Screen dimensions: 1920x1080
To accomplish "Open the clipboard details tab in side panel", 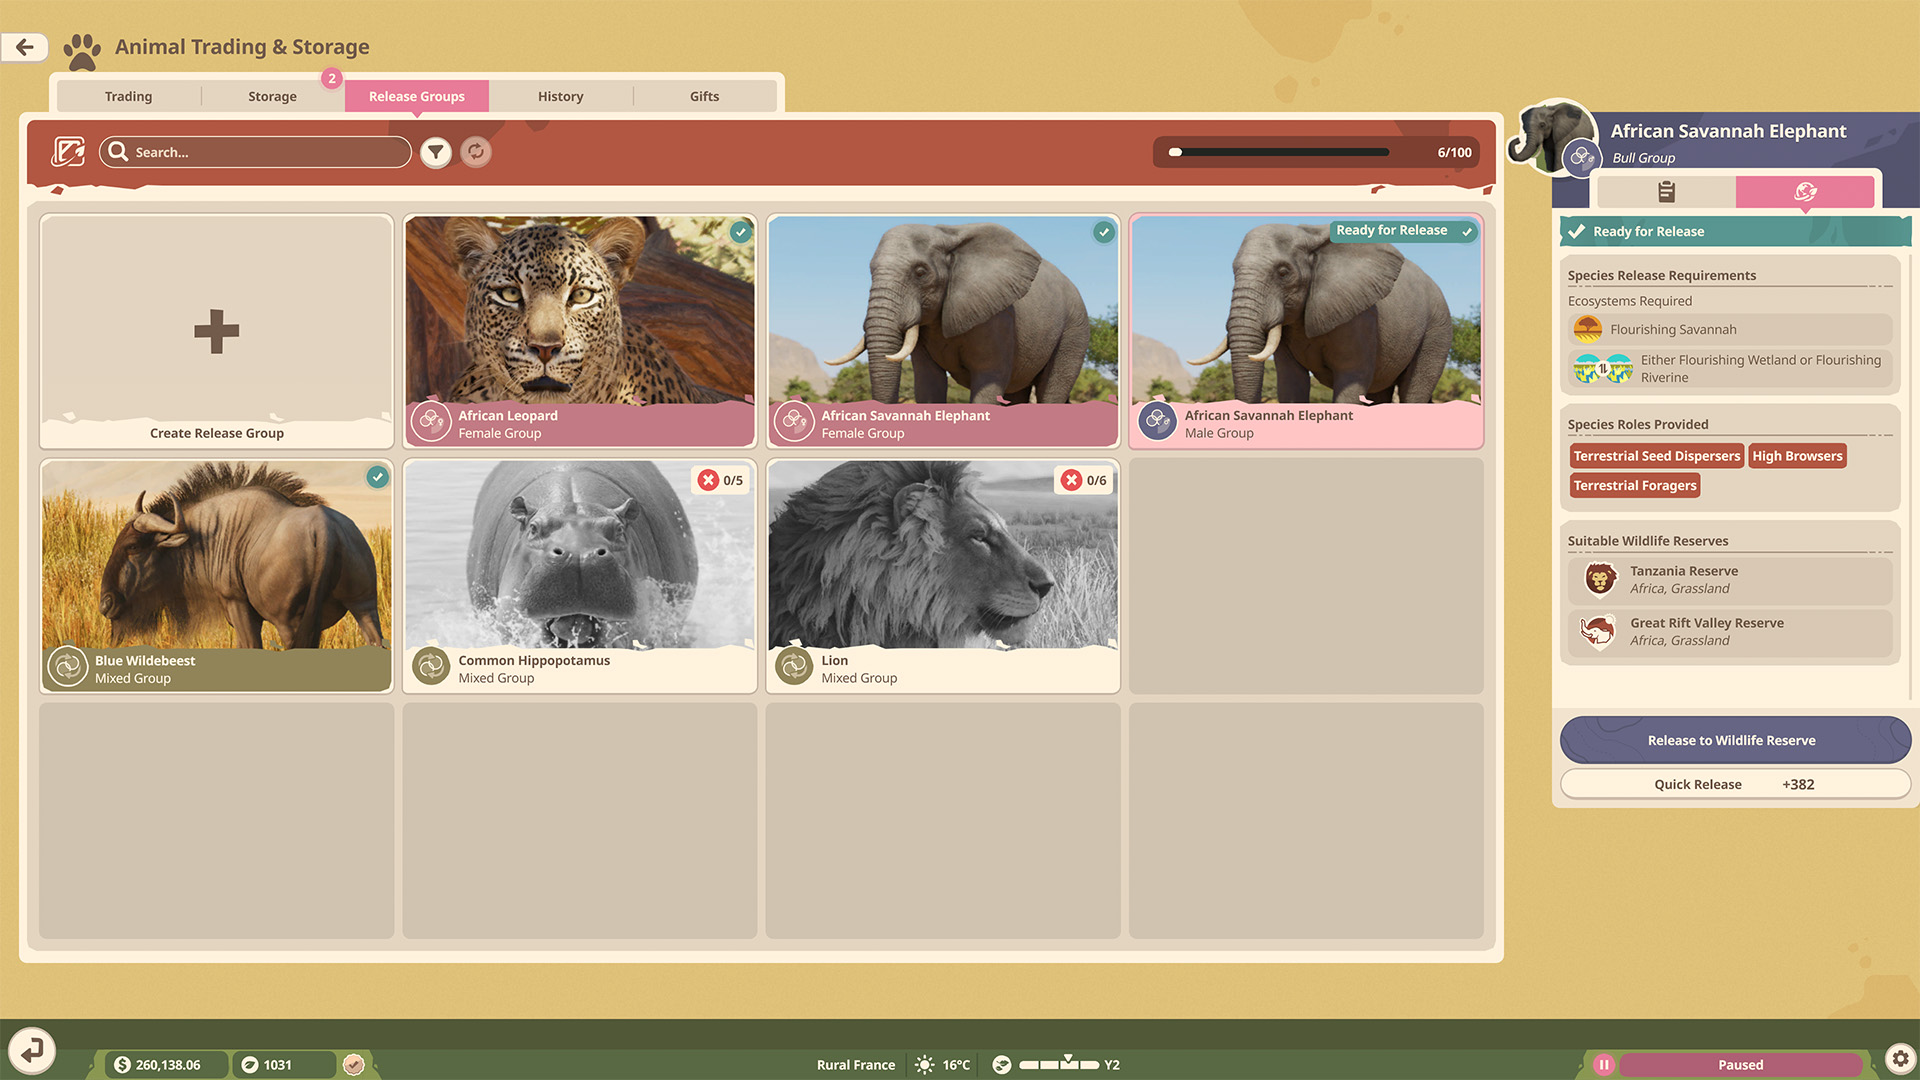I will [x=1666, y=191].
